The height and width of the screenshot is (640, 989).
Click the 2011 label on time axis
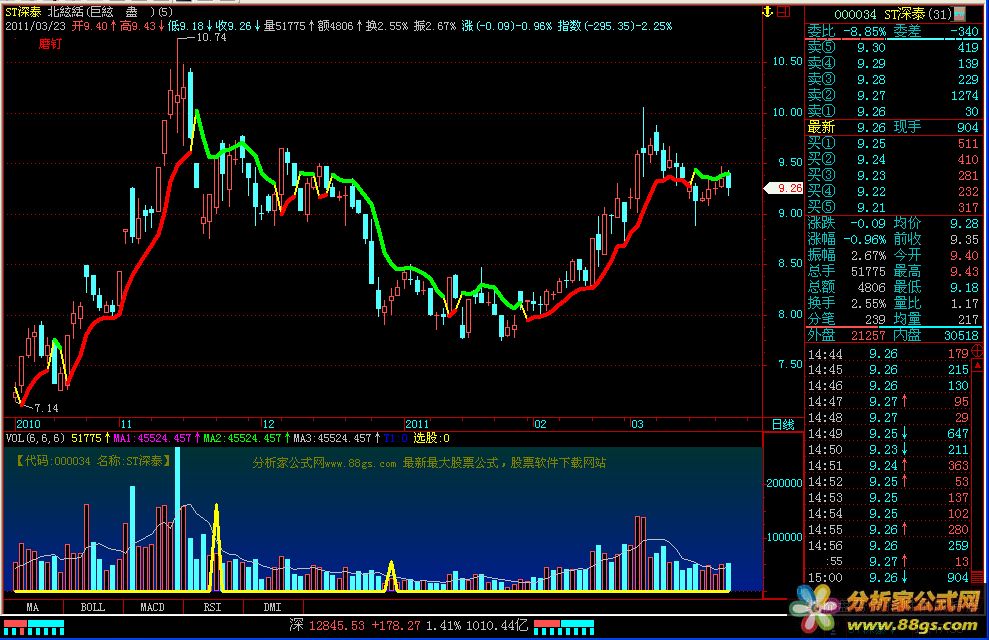416,424
